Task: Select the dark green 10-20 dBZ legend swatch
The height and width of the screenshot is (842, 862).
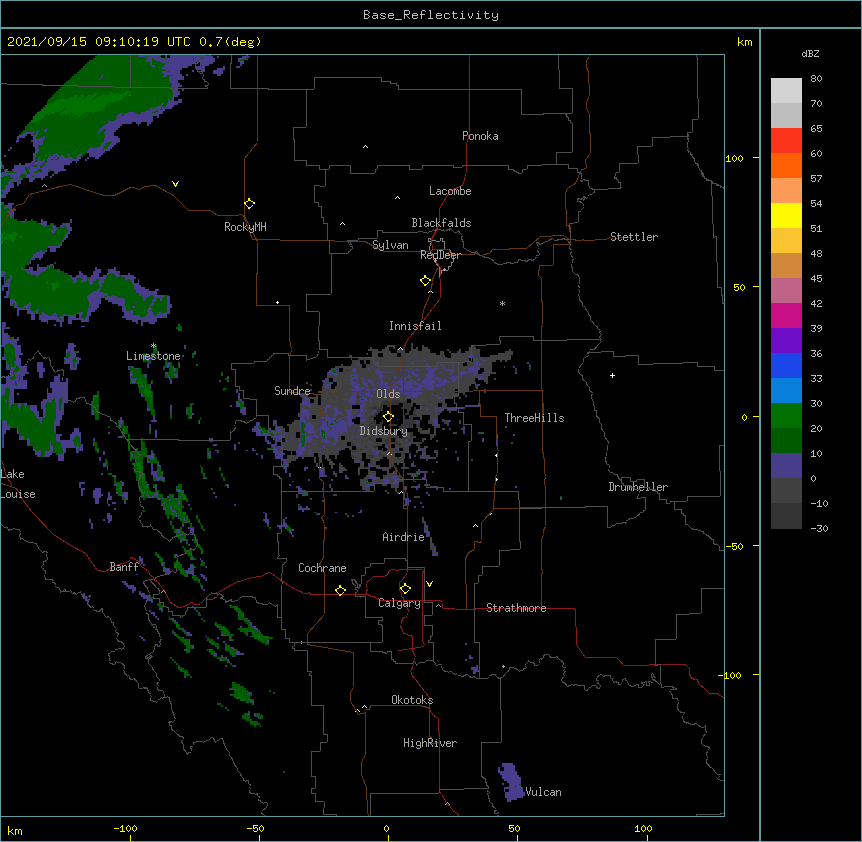Action: (786, 441)
